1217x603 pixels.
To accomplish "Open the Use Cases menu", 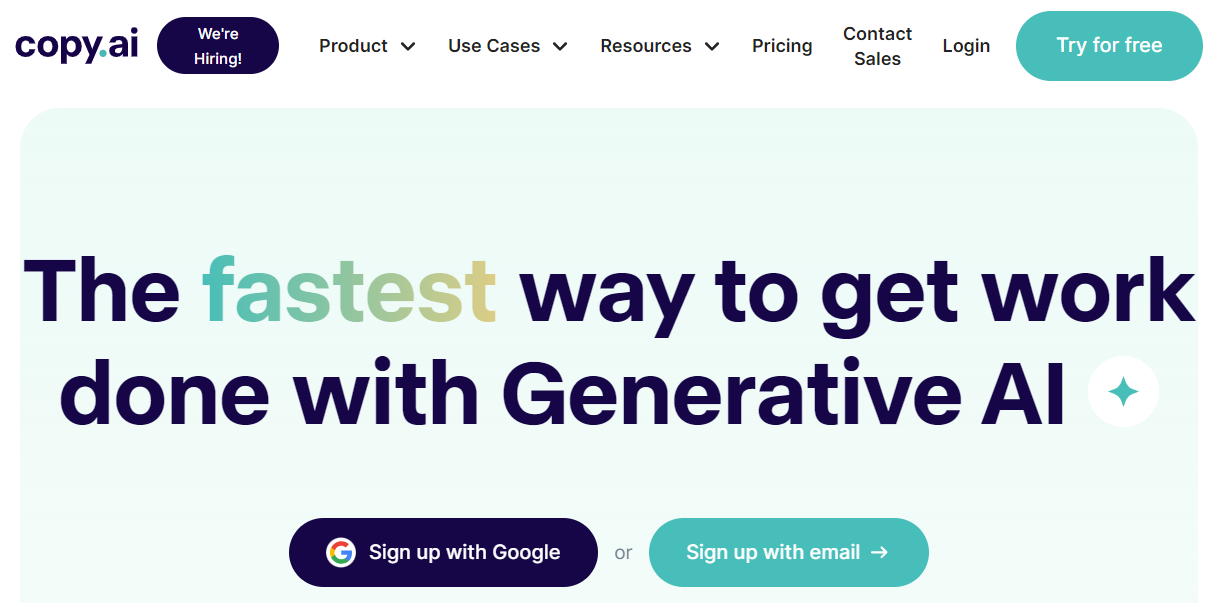I will pyautogui.click(x=494, y=46).
